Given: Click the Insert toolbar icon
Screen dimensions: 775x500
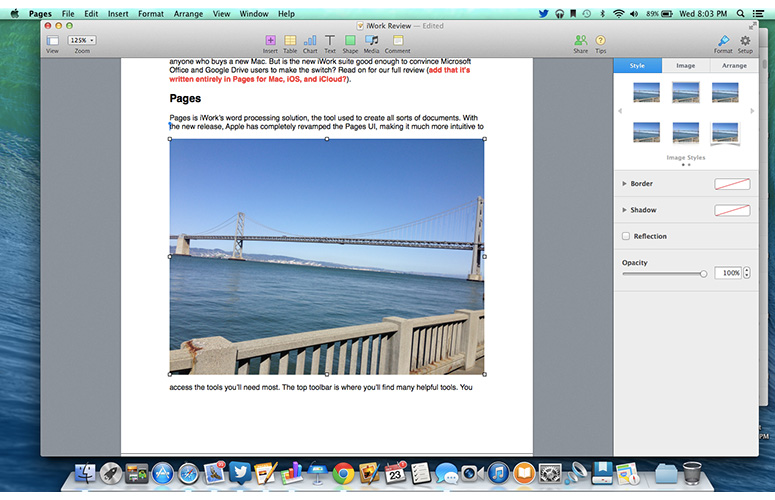Looking at the screenshot, I should (x=270, y=40).
